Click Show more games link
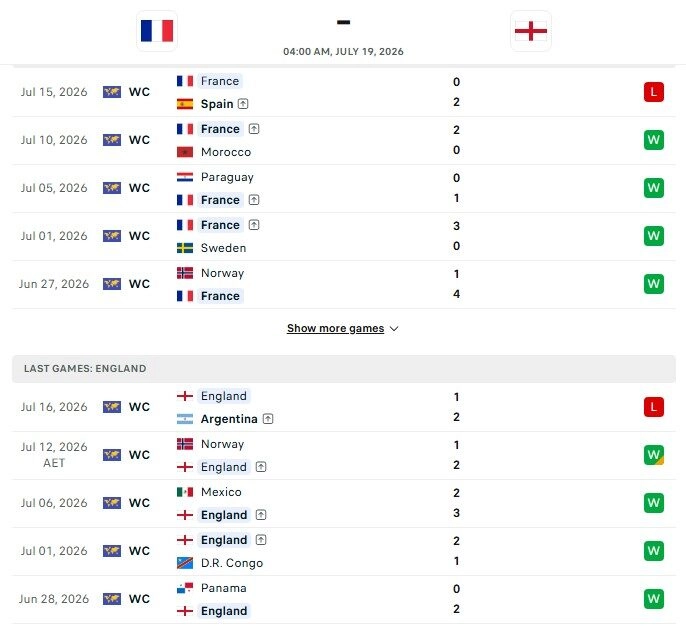This screenshot has height=626, width=686. [x=336, y=328]
